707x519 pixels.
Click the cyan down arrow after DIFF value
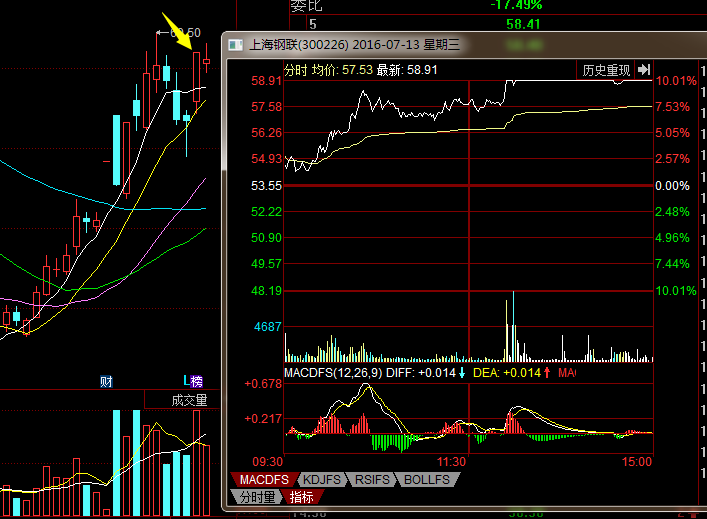(462, 373)
